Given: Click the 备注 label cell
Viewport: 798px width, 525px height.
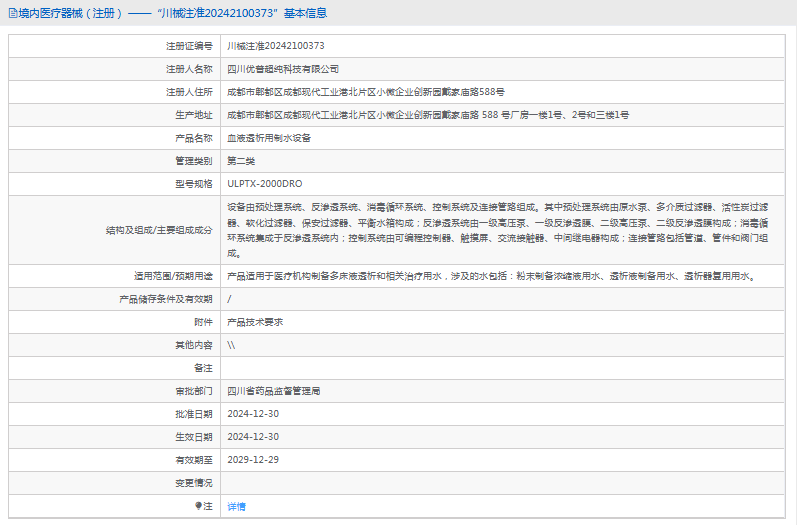Looking at the screenshot, I should (x=115, y=368).
